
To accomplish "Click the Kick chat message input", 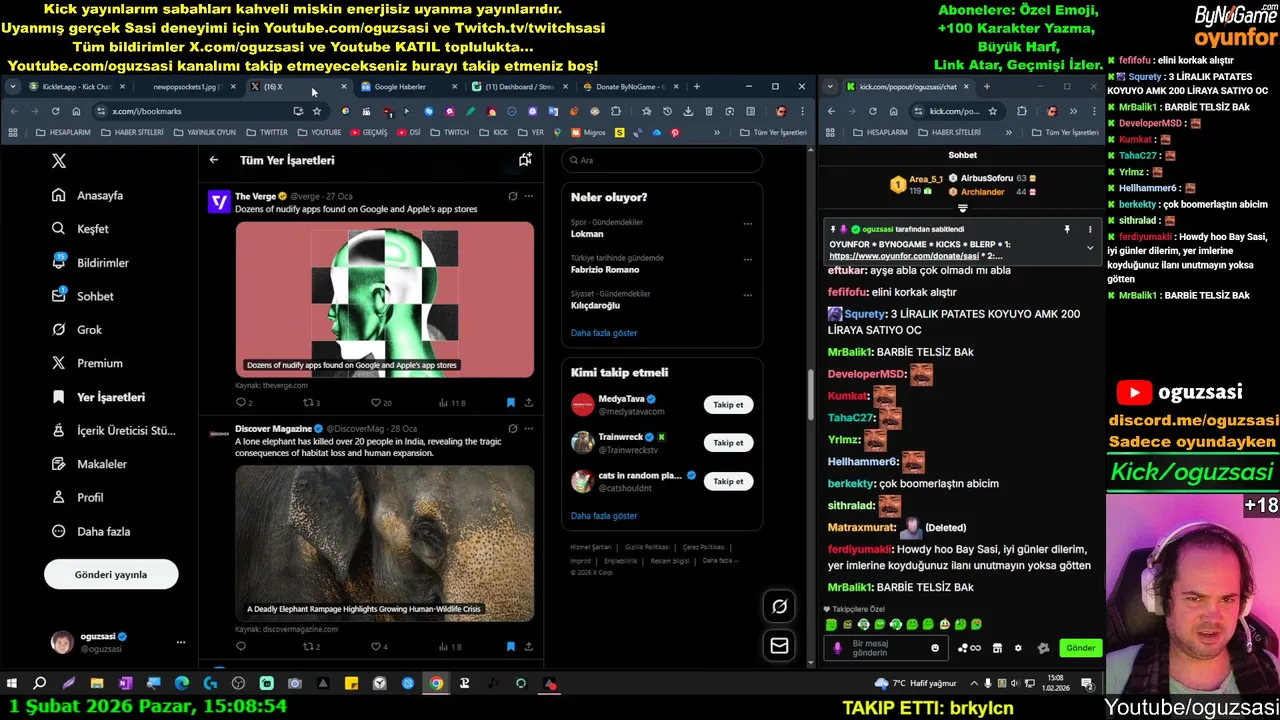I will pyautogui.click(x=888, y=648).
